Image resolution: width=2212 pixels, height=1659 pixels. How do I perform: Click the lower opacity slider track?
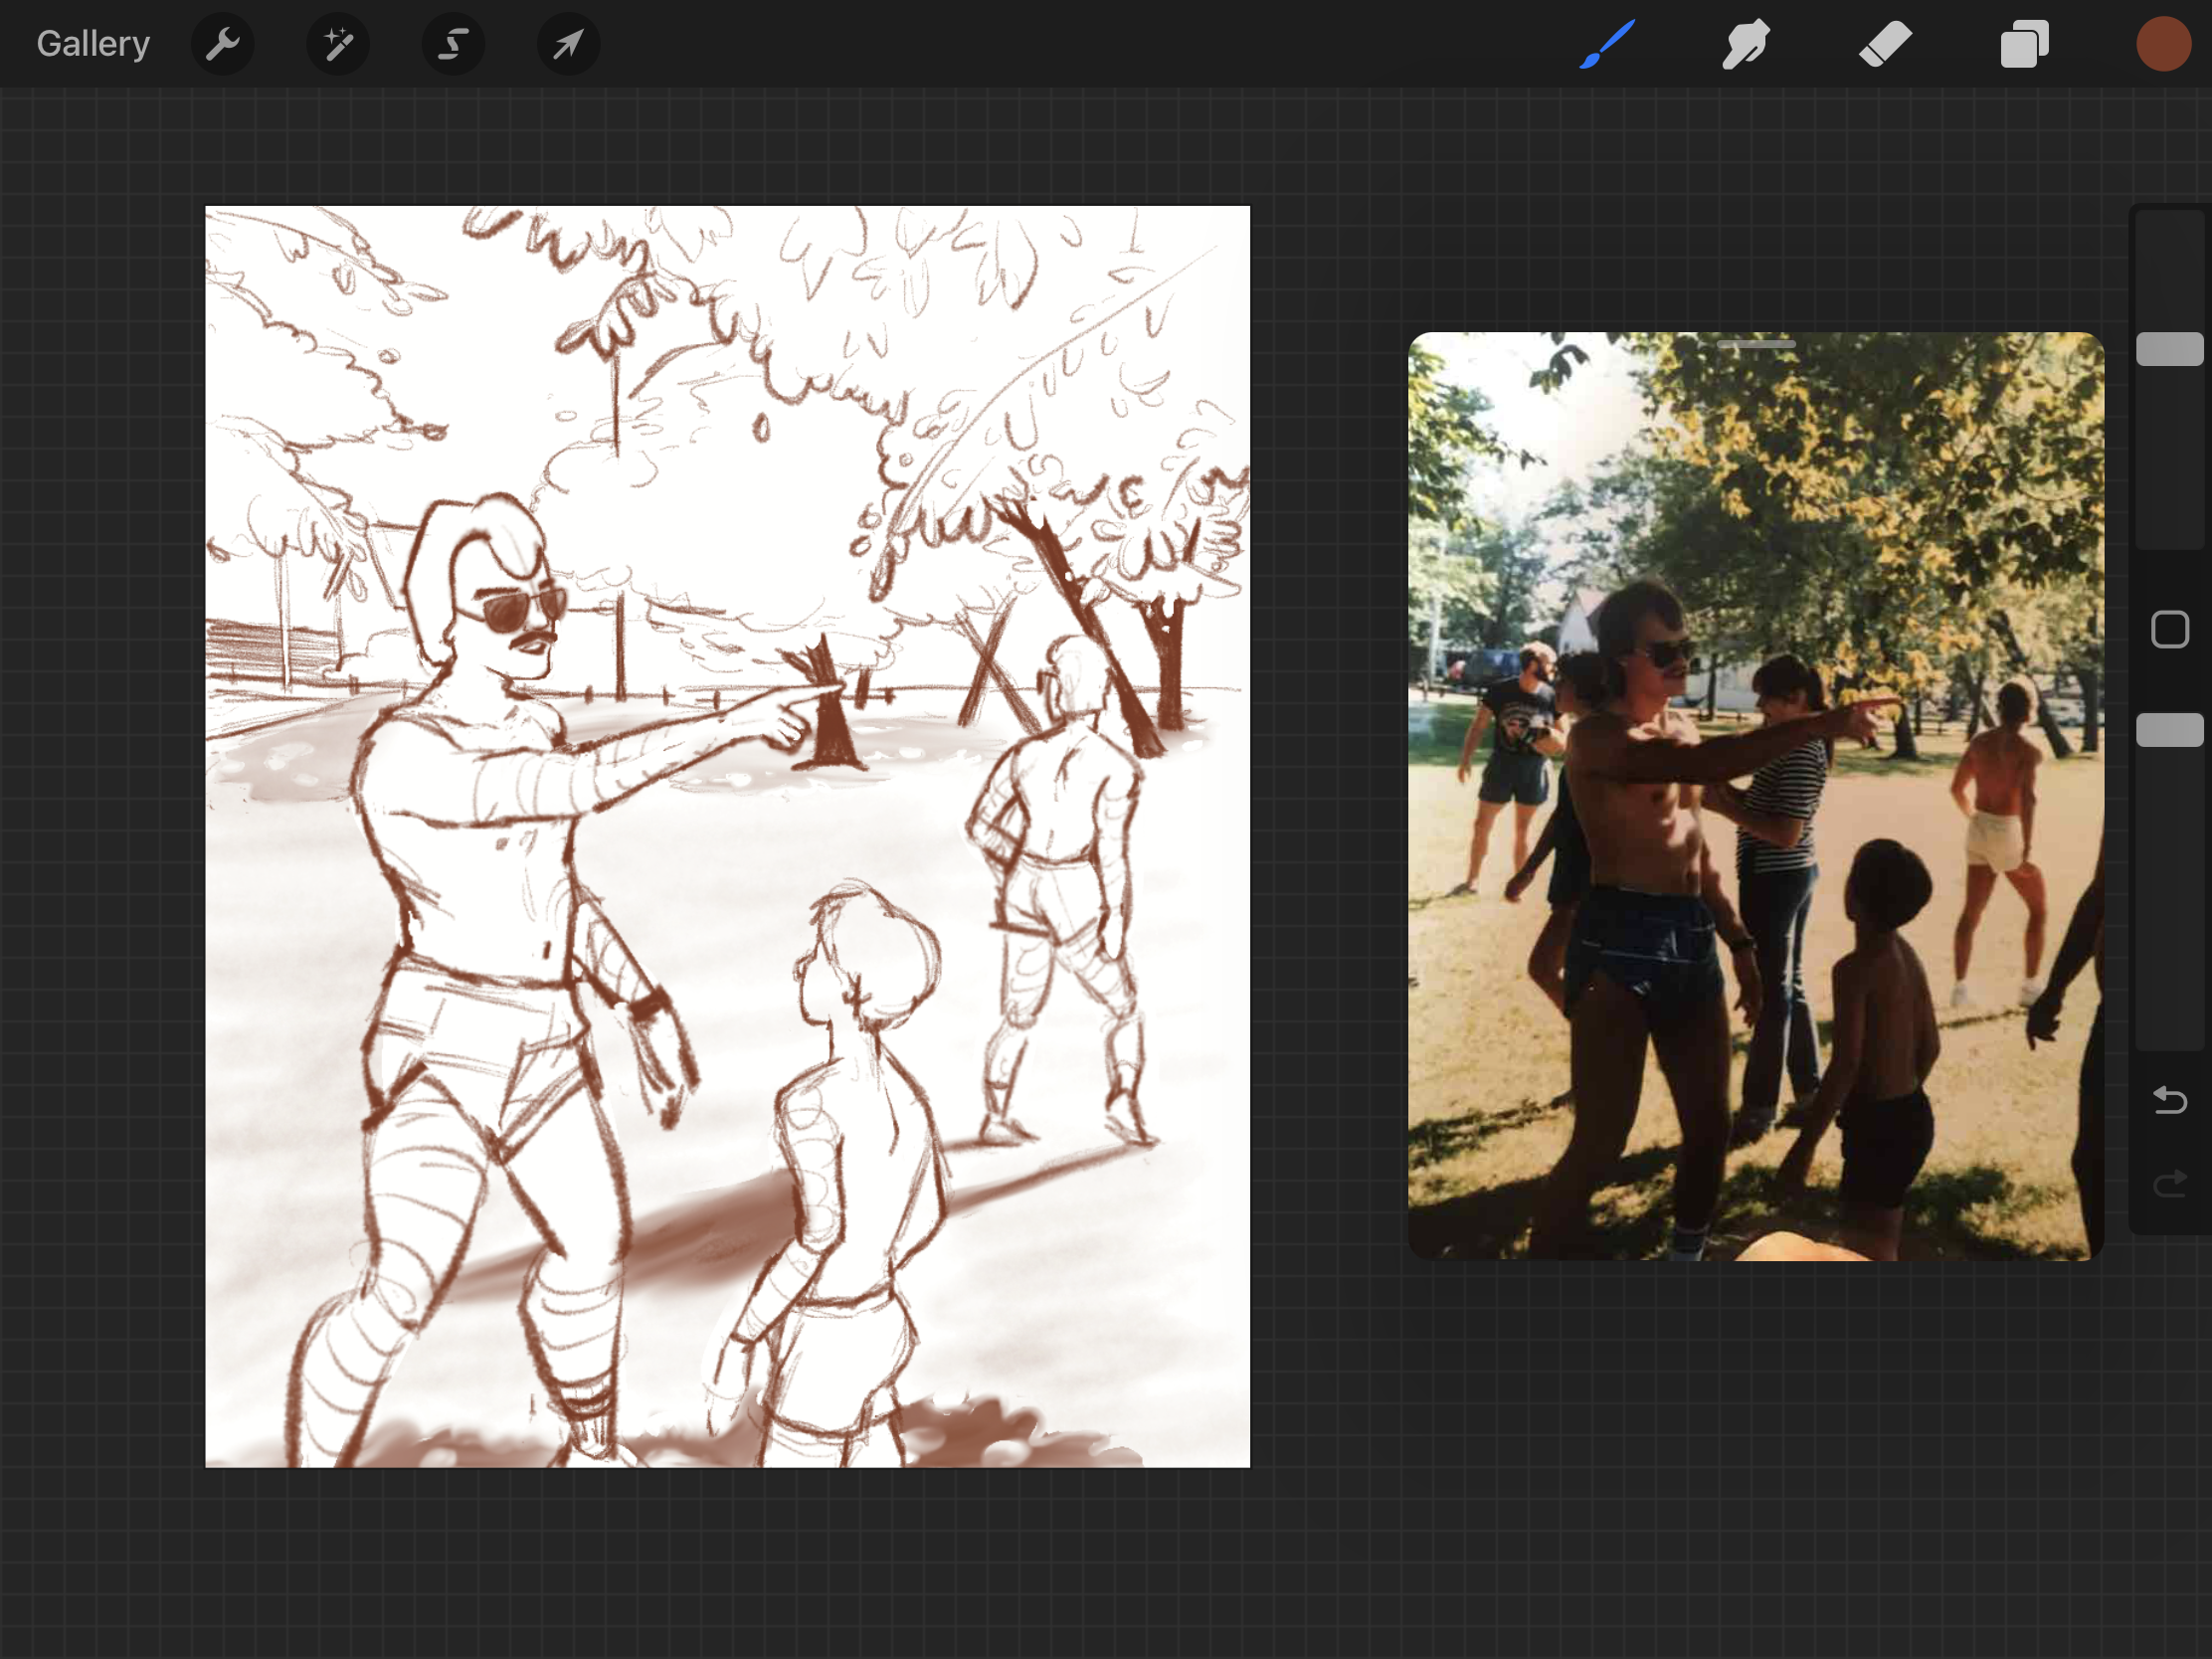click(x=2169, y=900)
